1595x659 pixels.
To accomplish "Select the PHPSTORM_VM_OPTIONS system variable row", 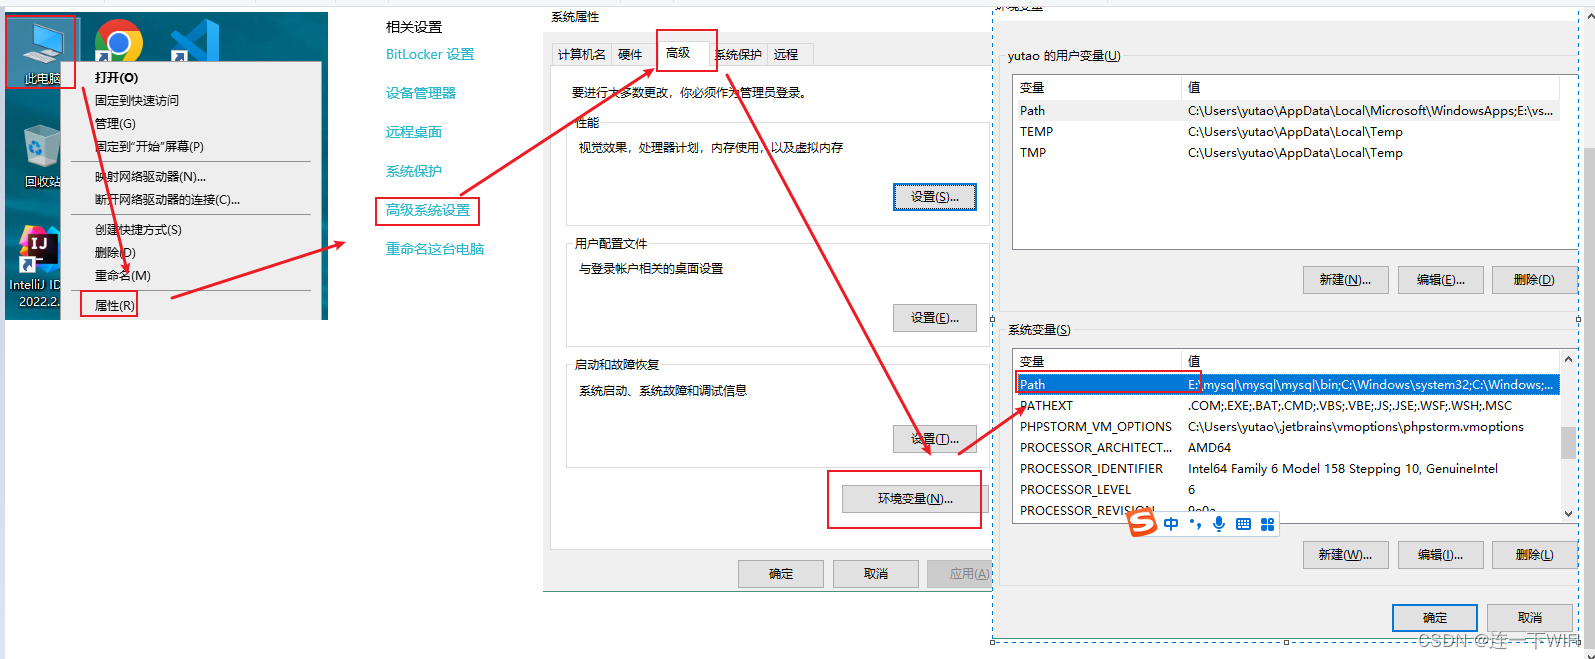I will click(x=1287, y=427).
